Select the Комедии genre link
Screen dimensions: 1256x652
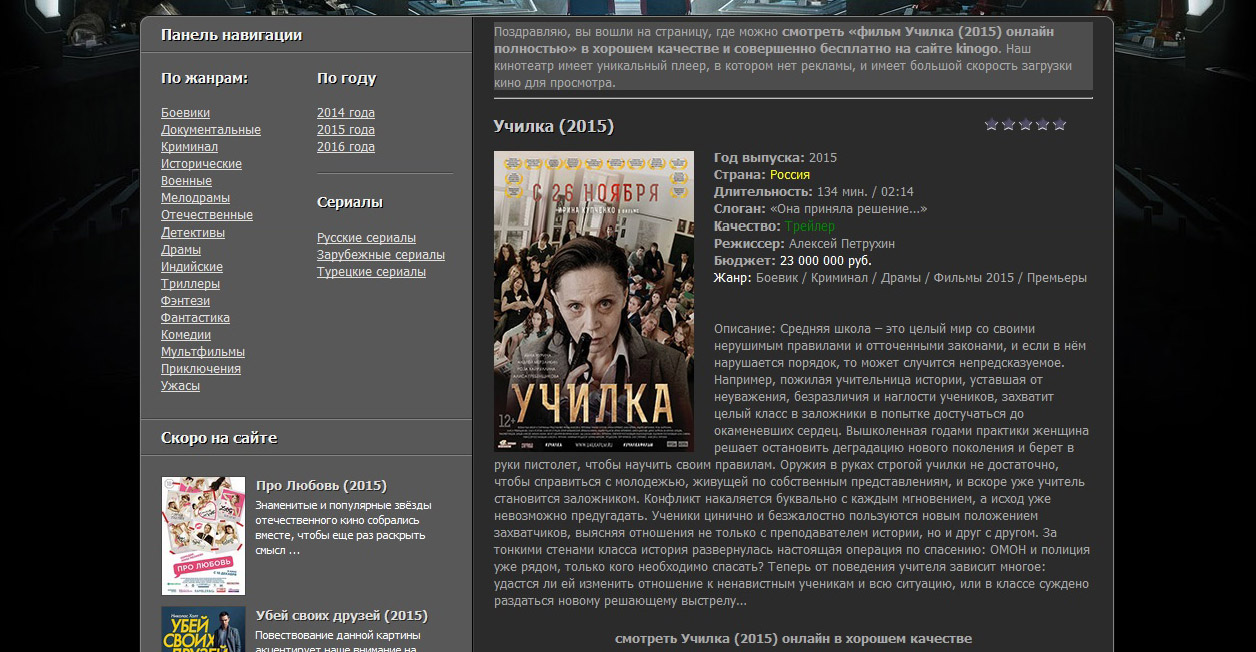coord(186,335)
